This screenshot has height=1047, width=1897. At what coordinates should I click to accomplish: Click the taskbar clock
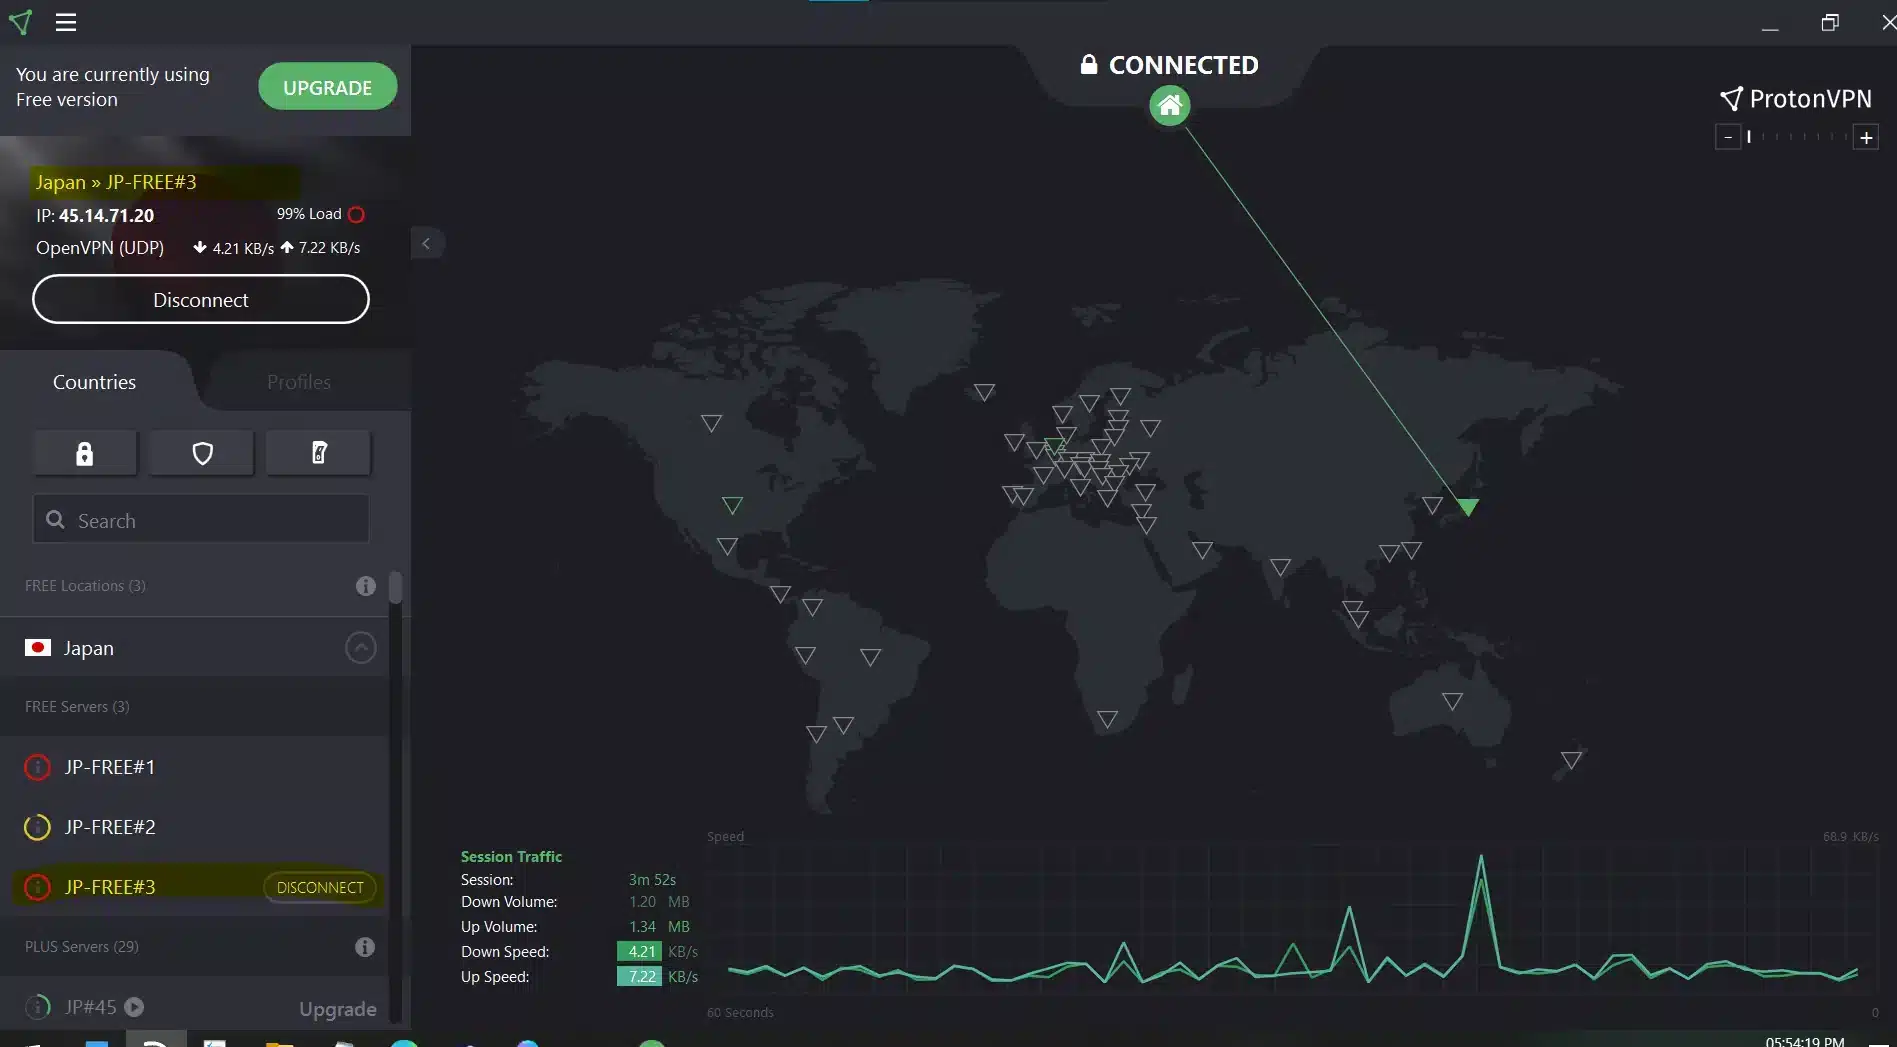point(1804,1041)
